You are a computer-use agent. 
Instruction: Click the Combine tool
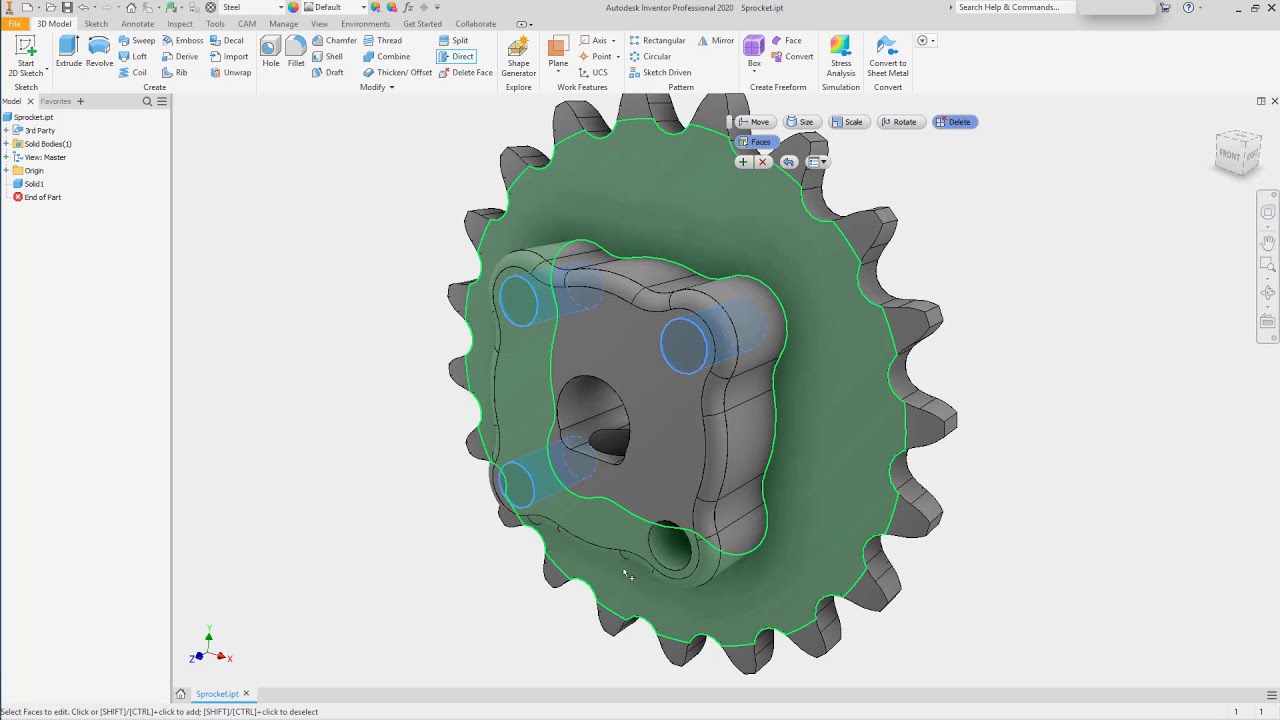point(386,57)
